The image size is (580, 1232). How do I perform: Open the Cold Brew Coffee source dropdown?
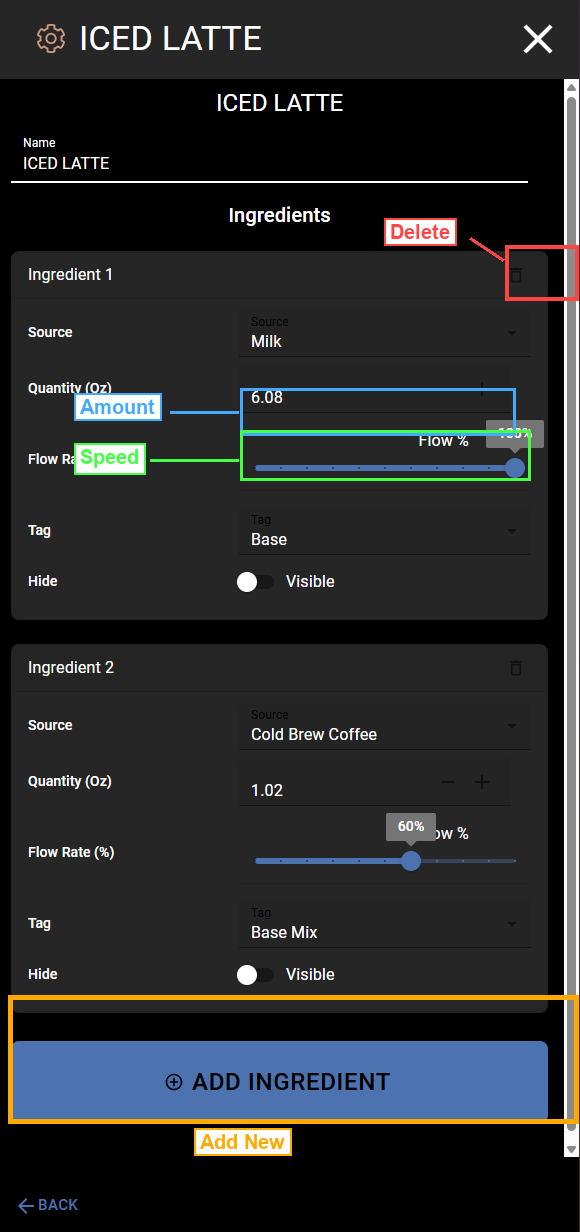click(385, 727)
